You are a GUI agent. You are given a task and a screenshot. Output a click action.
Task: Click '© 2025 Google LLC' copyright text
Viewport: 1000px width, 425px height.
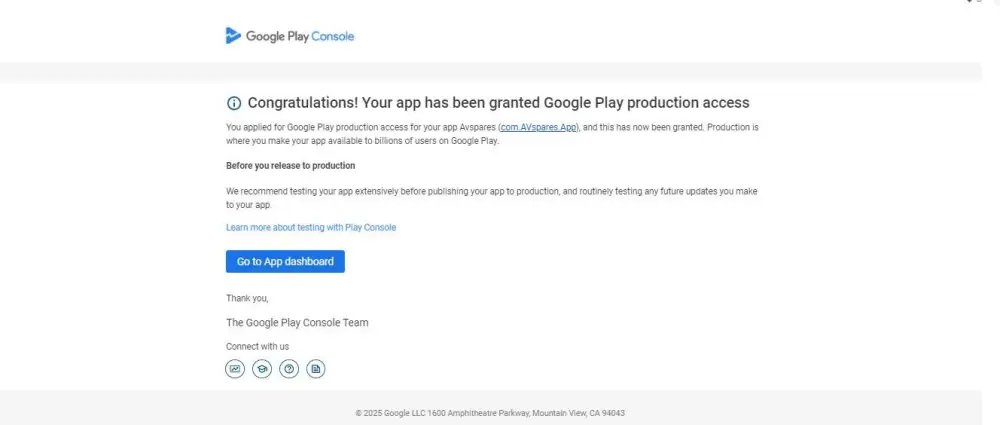(x=383, y=413)
